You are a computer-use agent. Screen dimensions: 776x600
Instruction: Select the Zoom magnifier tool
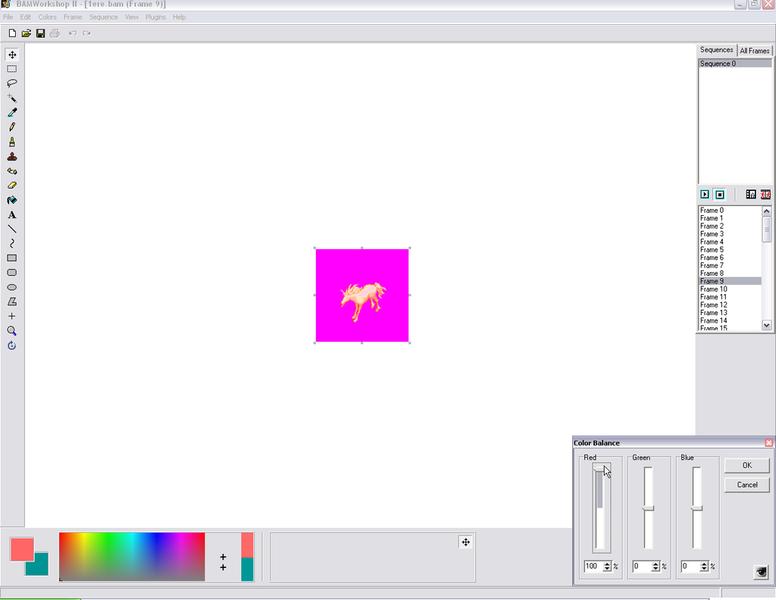click(x=12, y=331)
